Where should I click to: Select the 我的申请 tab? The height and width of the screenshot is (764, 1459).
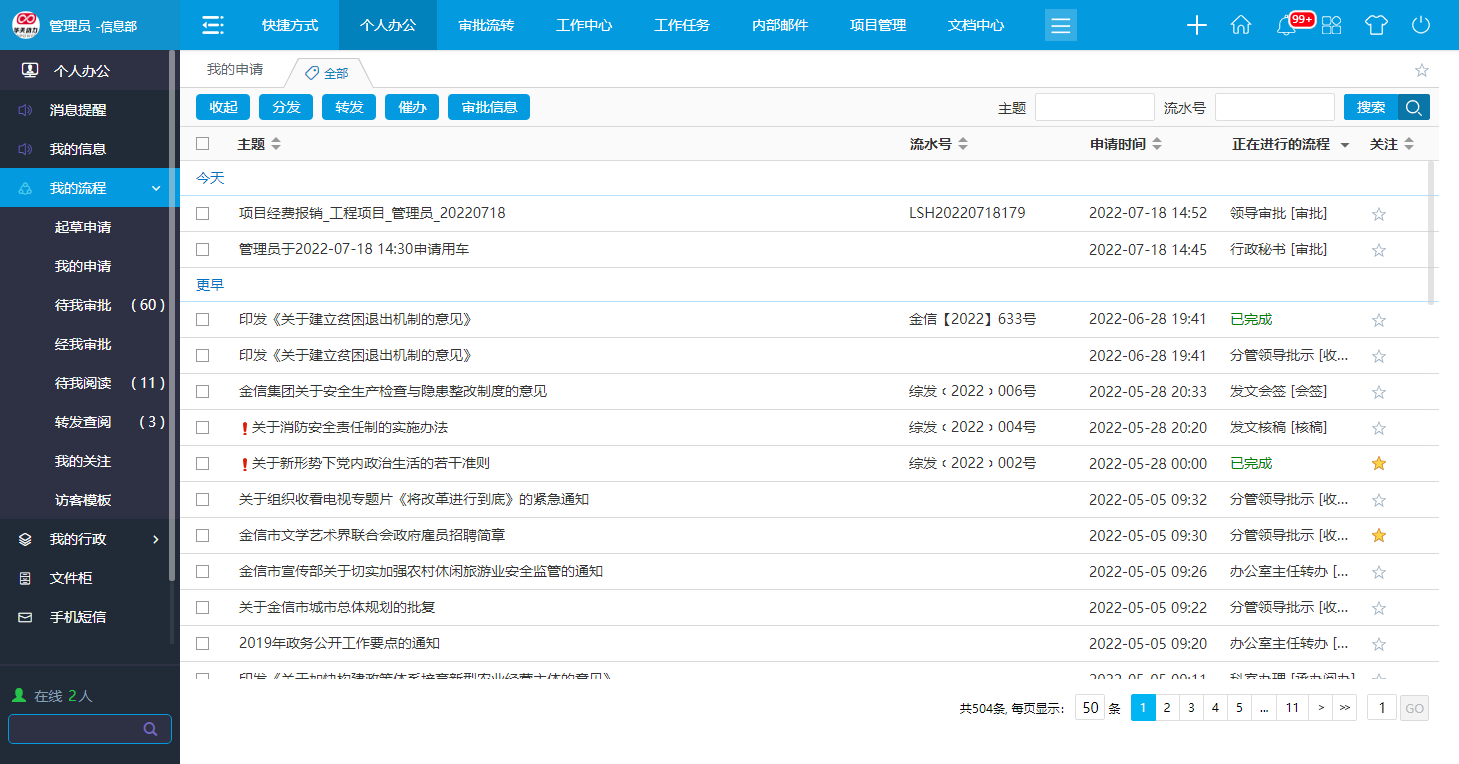[x=235, y=70]
